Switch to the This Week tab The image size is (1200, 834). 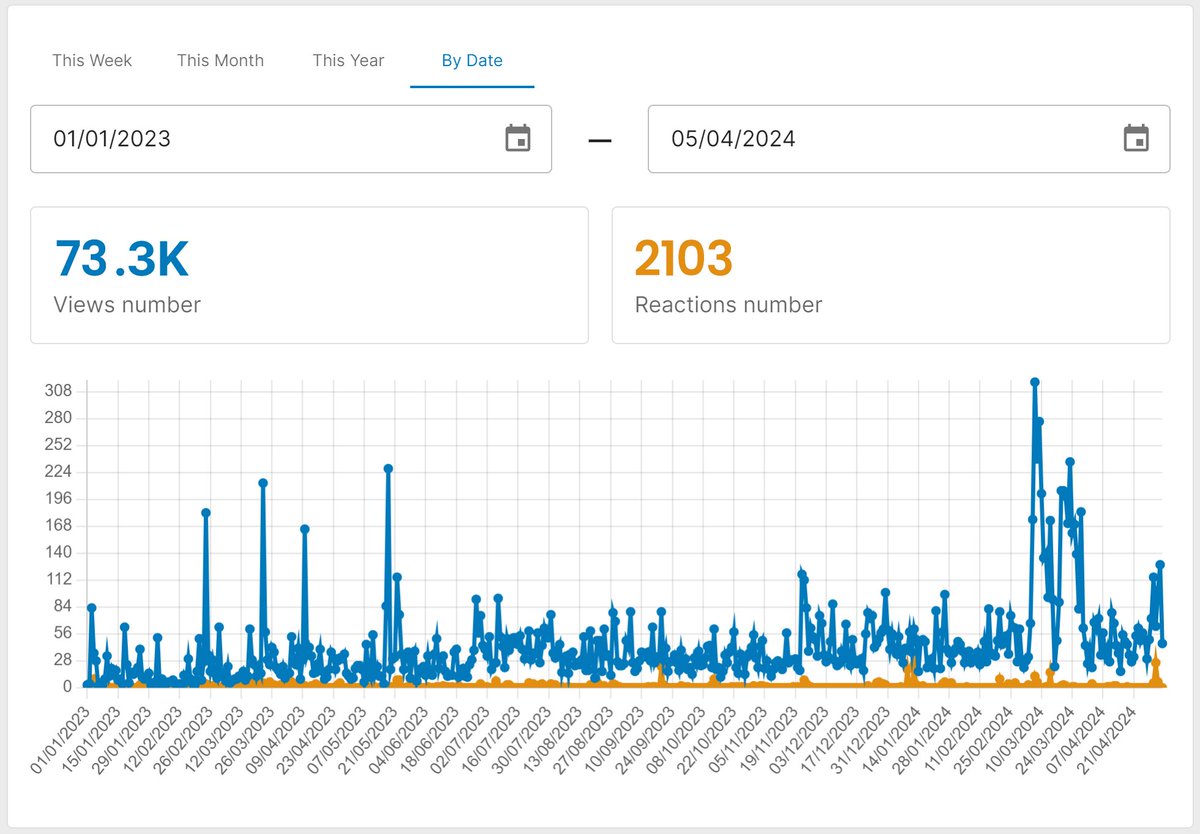[92, 60]
